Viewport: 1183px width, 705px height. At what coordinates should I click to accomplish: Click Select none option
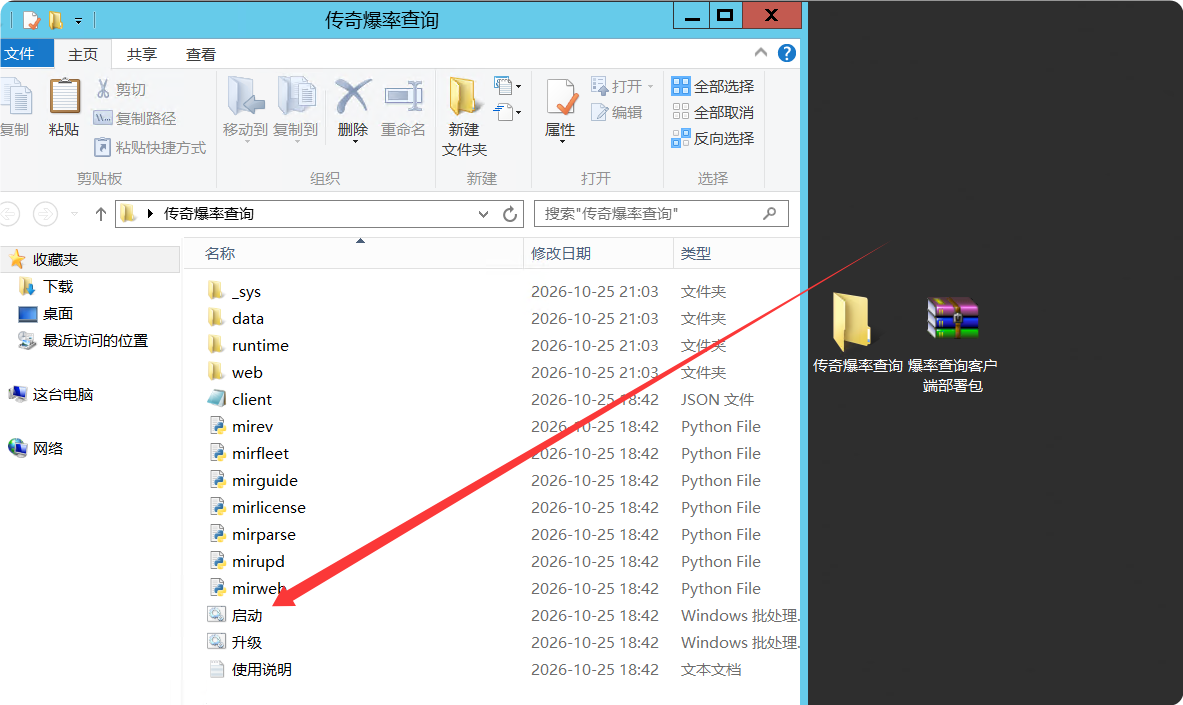(713, 112)
